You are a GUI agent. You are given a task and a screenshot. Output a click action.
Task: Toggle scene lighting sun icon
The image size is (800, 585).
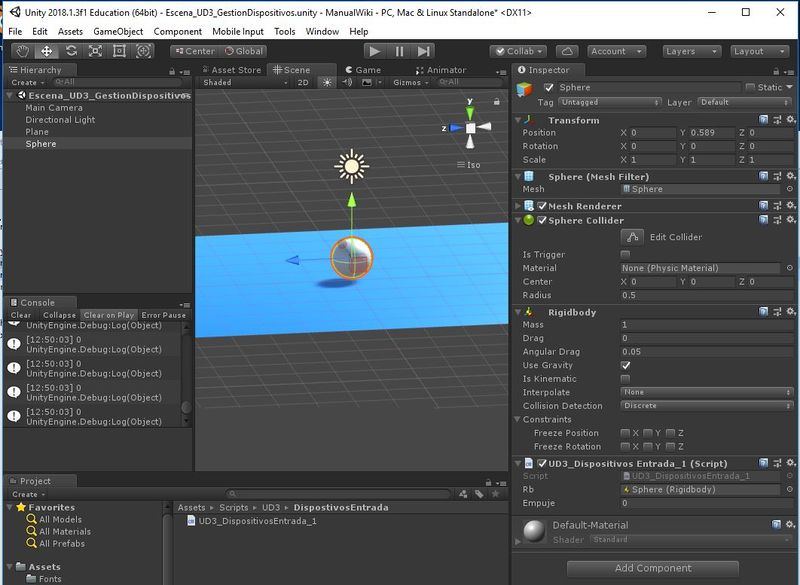point(327,82)
